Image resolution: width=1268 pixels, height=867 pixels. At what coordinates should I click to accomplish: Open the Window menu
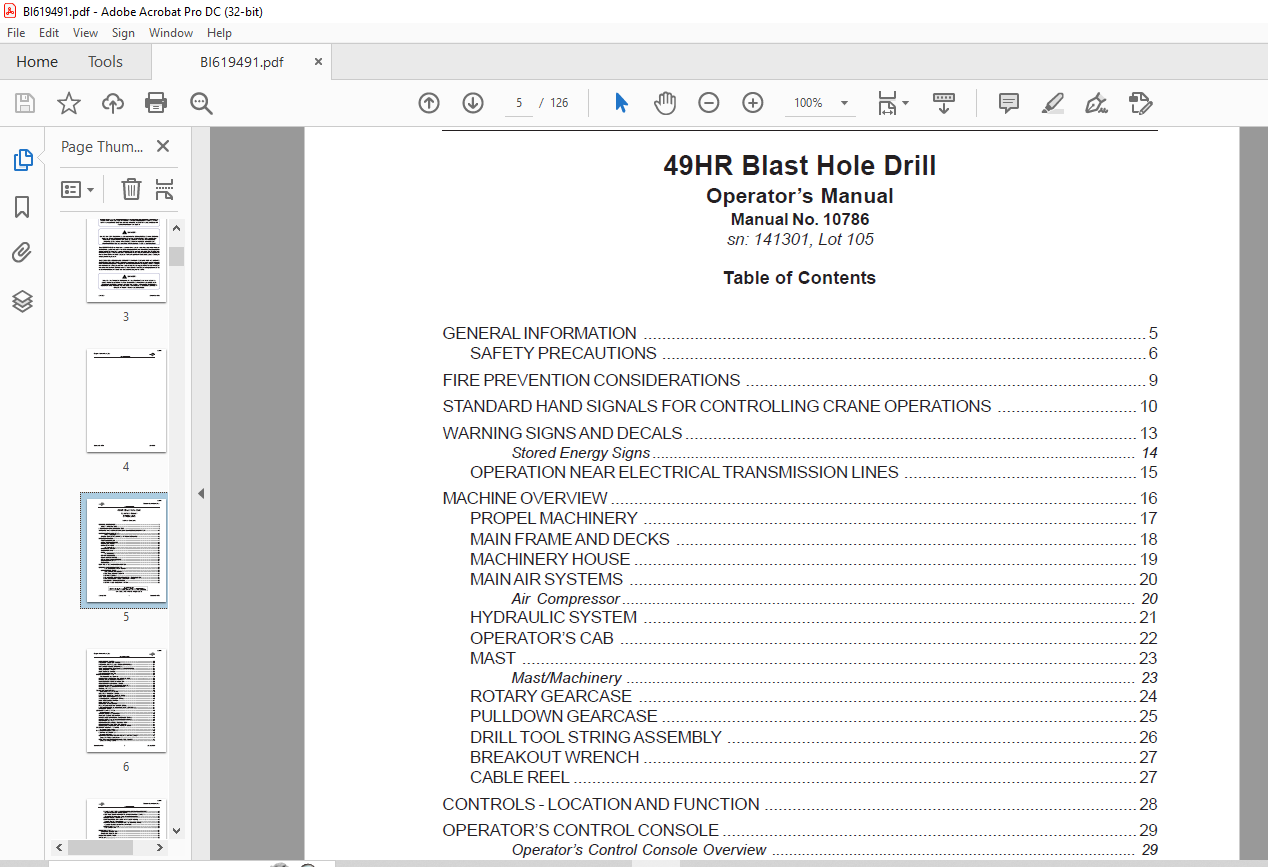(x=171, y=33)
